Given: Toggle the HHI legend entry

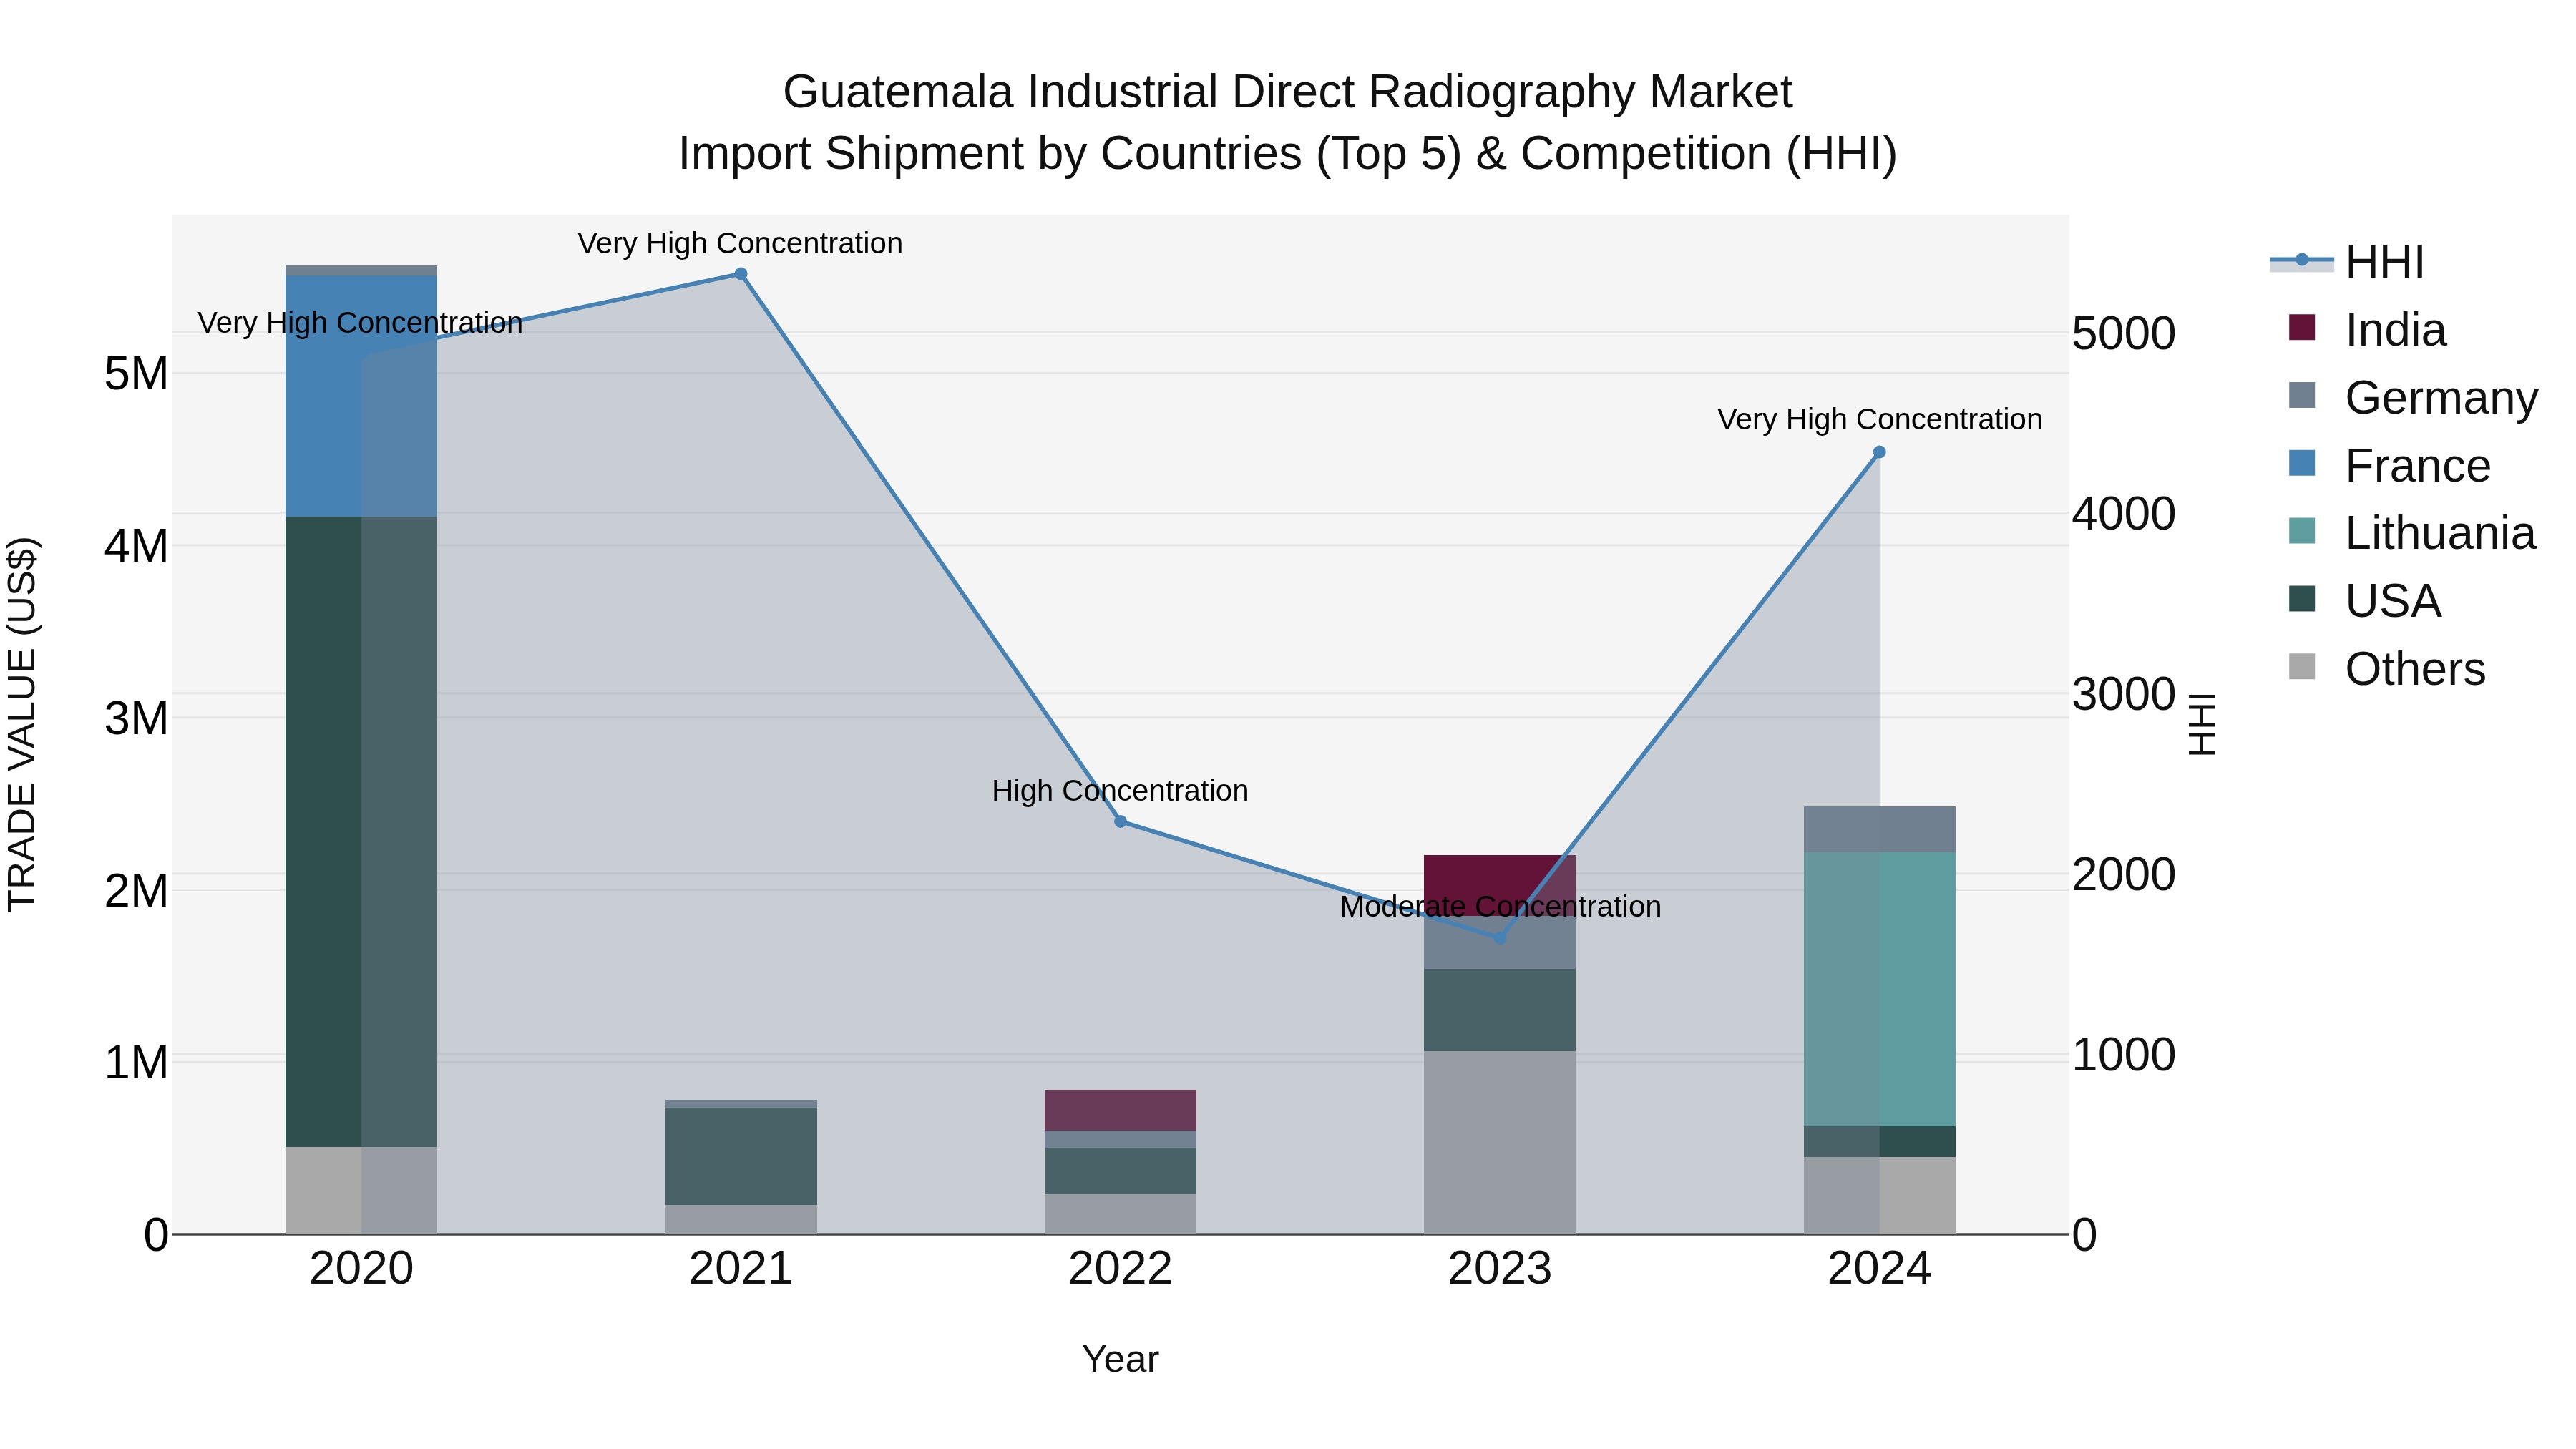Looking at the screenshot, I should [x=2347, y=262].
